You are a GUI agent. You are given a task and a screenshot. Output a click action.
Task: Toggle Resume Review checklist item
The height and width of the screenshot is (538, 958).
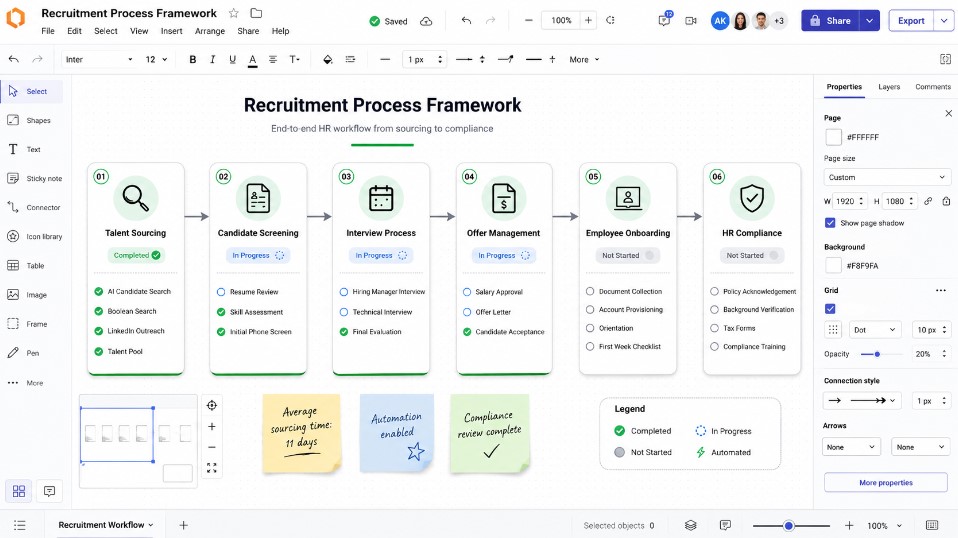[x=221, y=292]
